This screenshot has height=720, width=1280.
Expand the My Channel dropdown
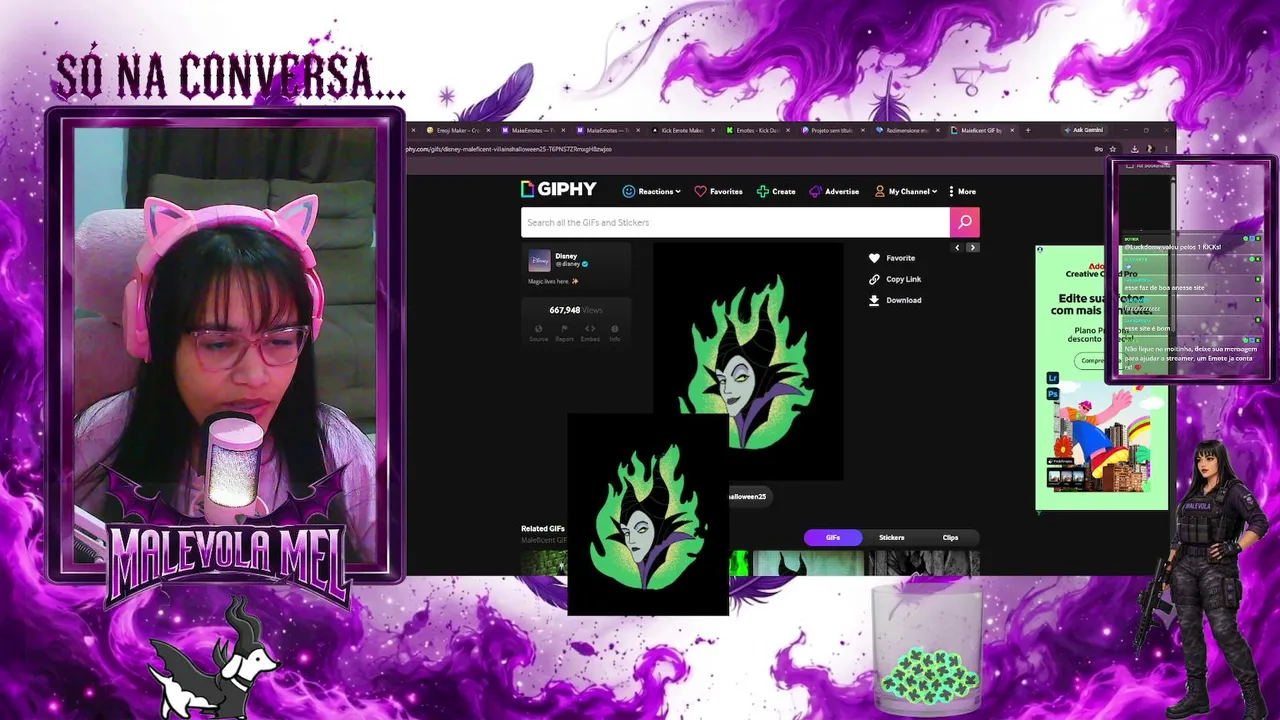[906, 191]
